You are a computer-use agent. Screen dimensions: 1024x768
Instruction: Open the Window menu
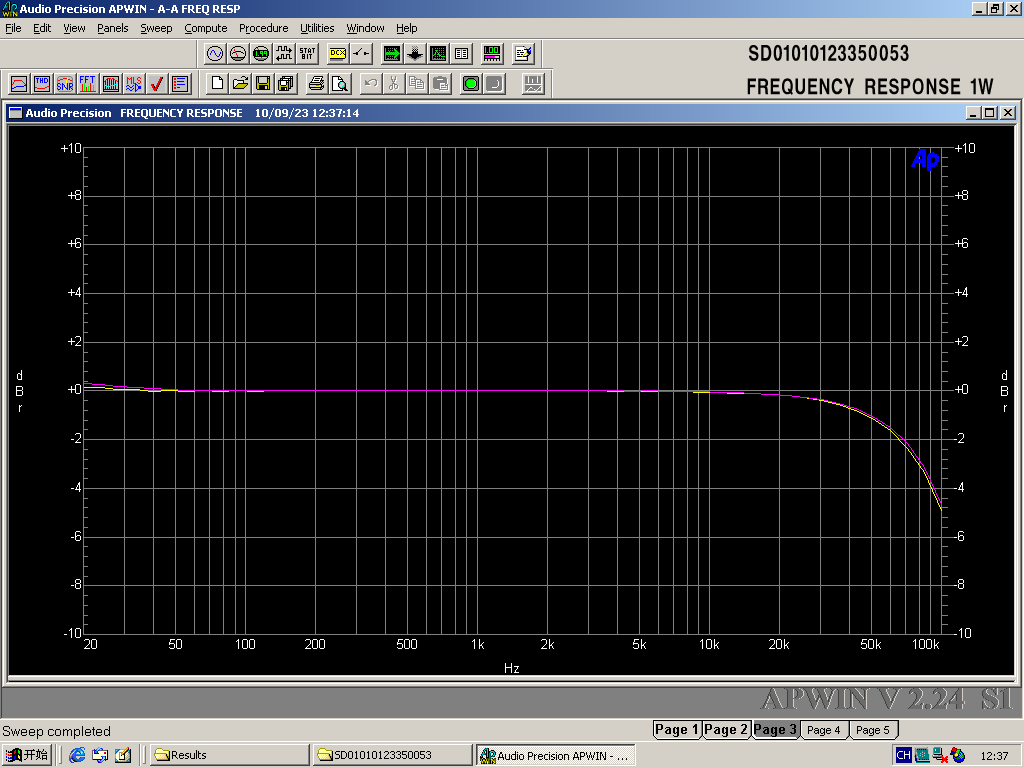[365, 28]
